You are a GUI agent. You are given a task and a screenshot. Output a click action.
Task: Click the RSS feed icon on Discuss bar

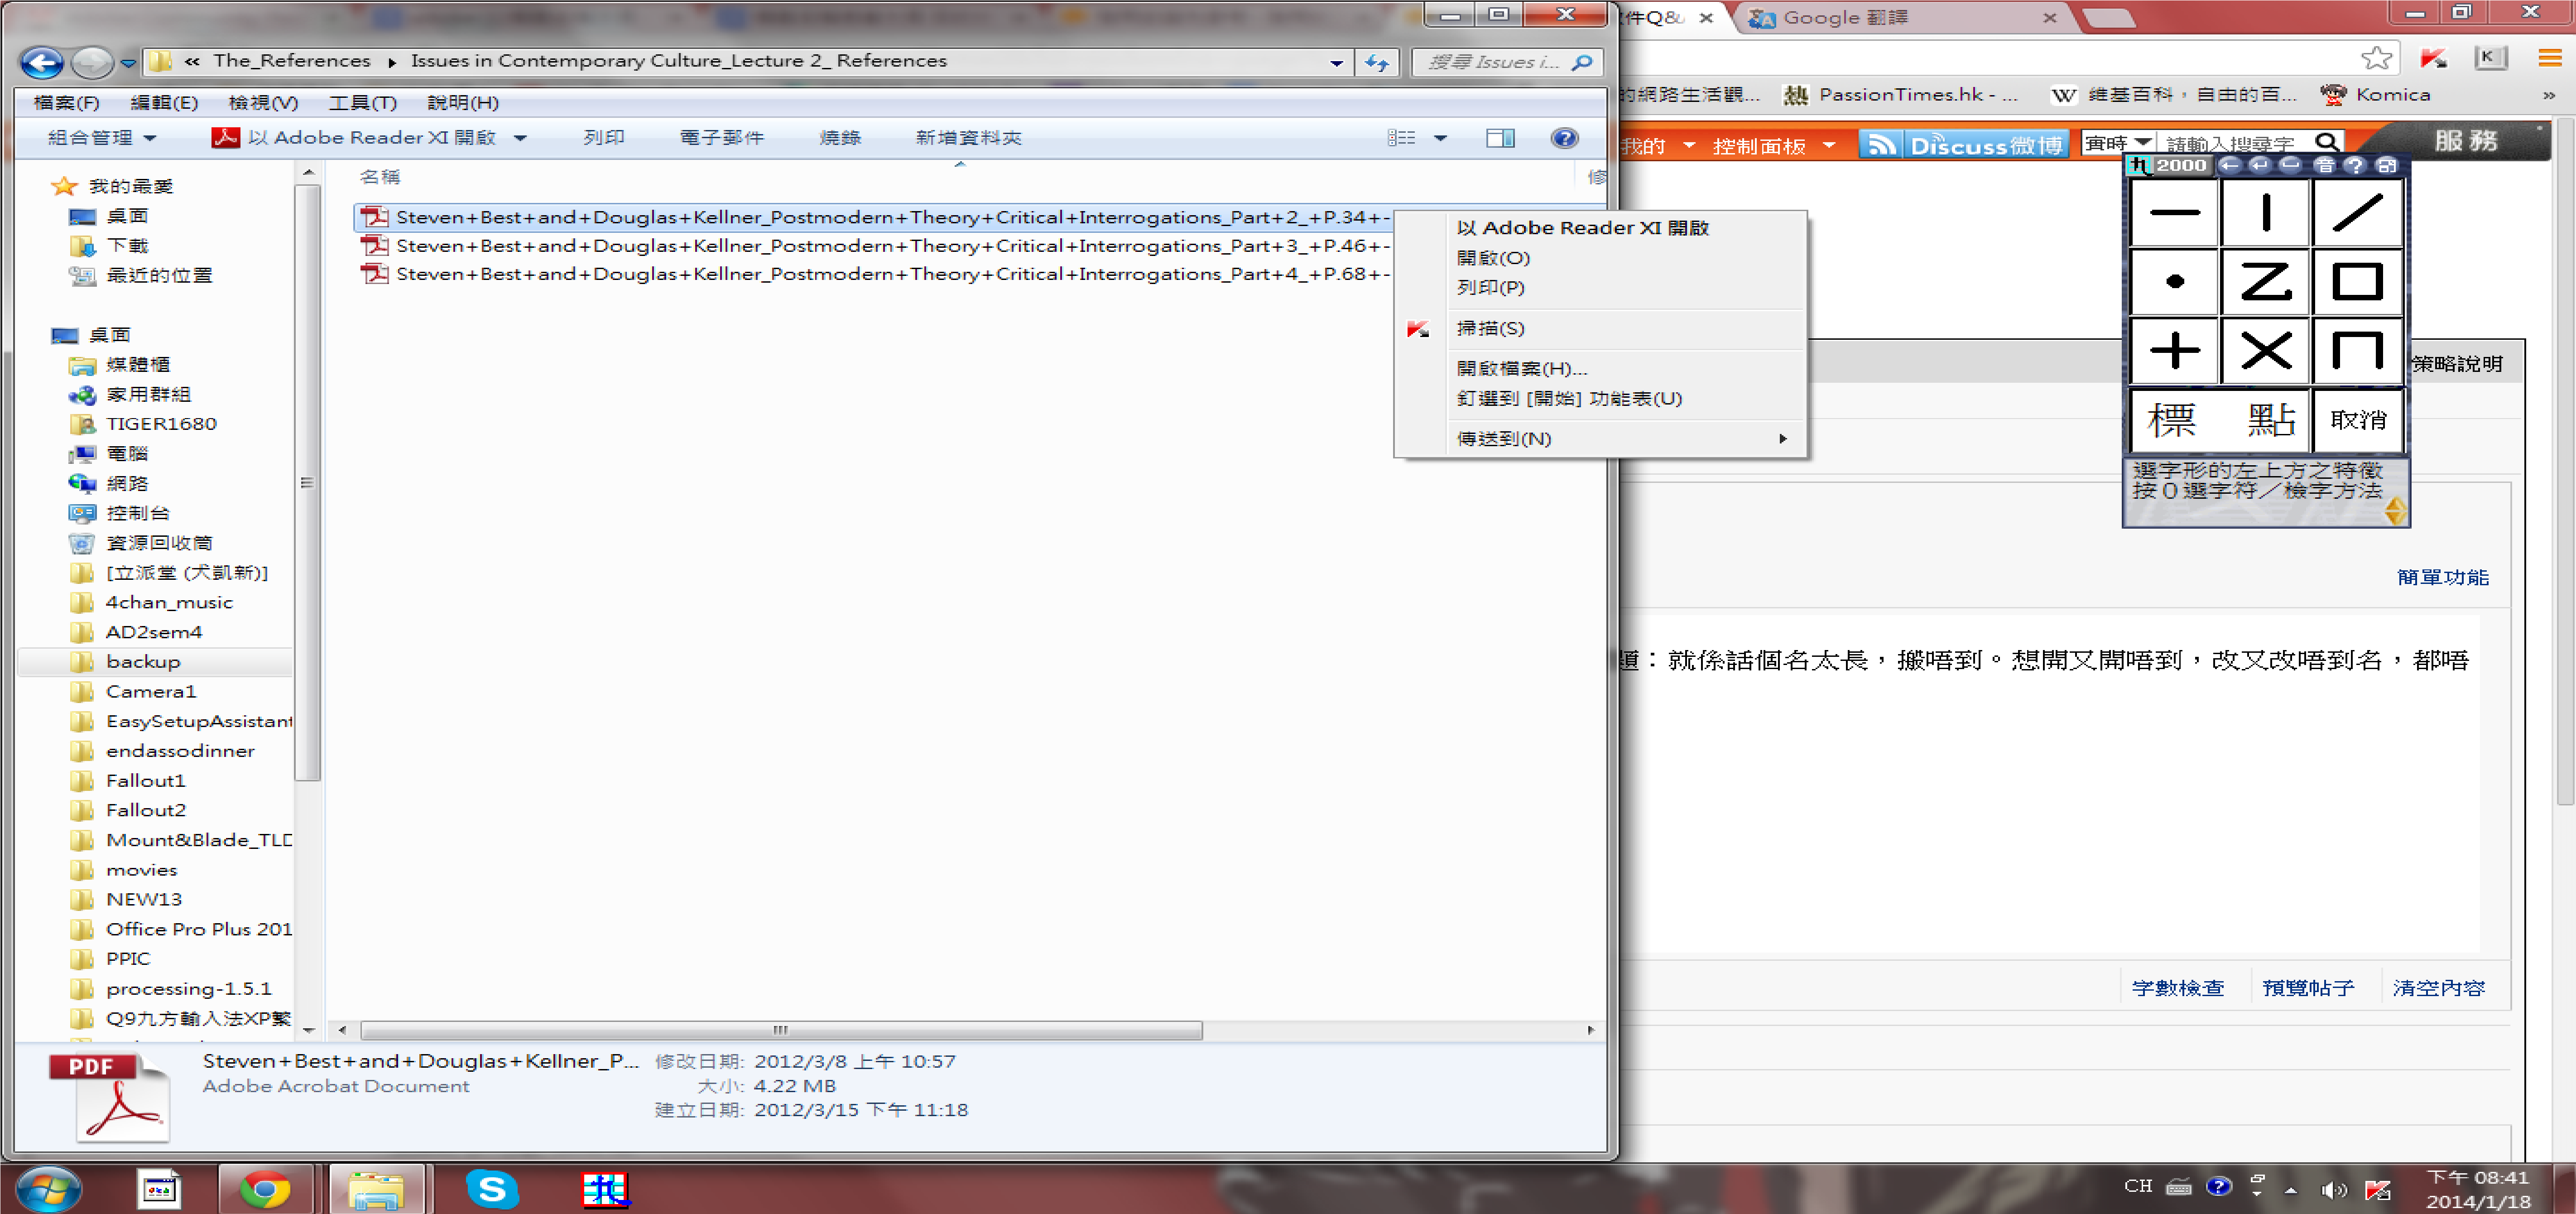[1880, 145]
